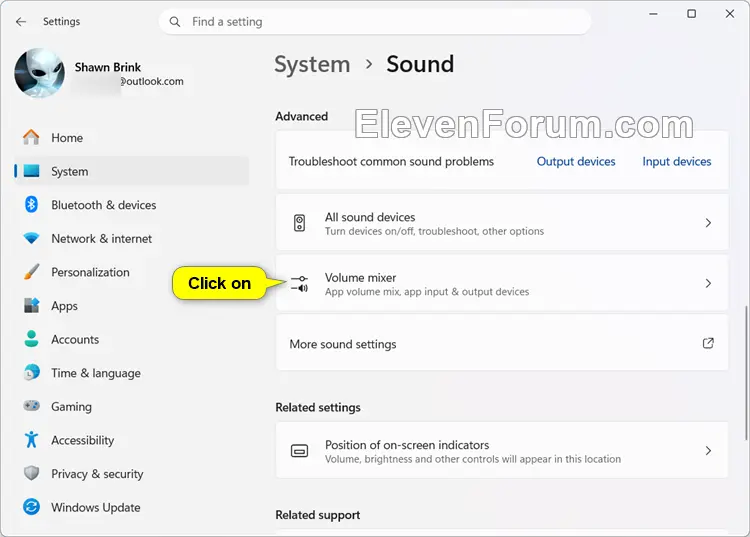Click the Find a setting search box
Viewport: 750px width, 537px height.
[x=375, y=22]
